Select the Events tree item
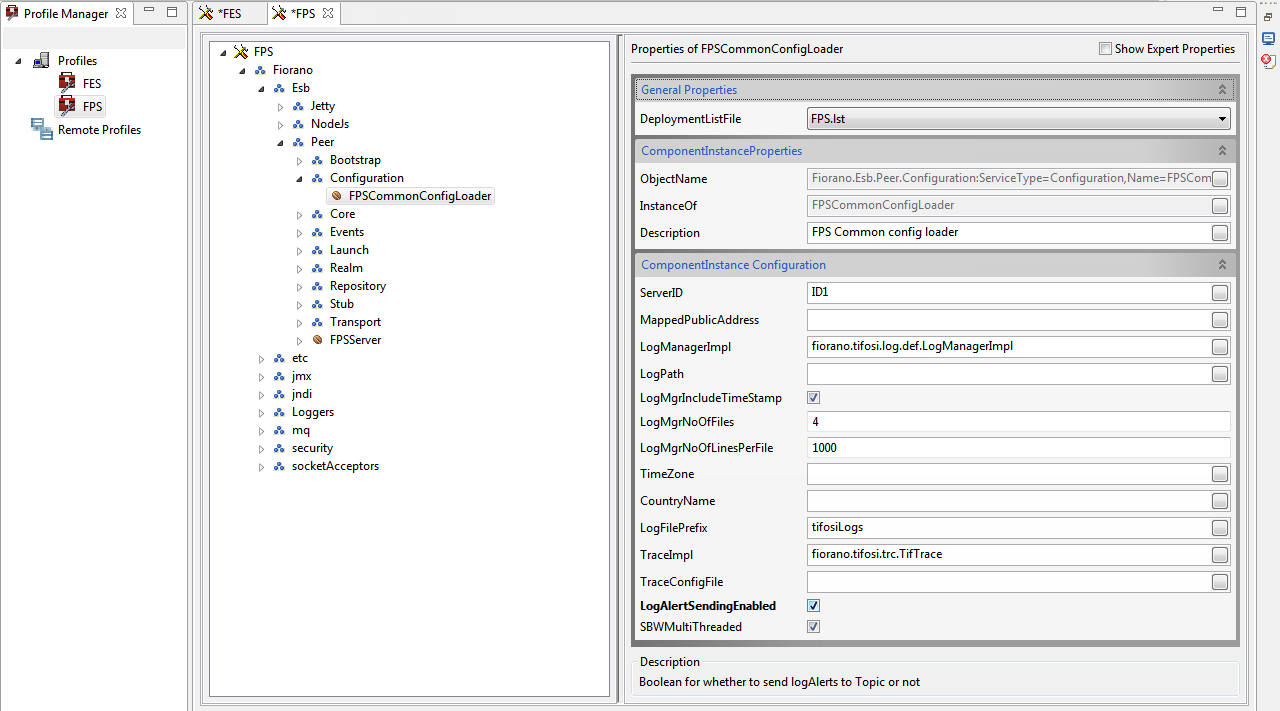Screen dimensions: 1280x711 click(347, 232)
